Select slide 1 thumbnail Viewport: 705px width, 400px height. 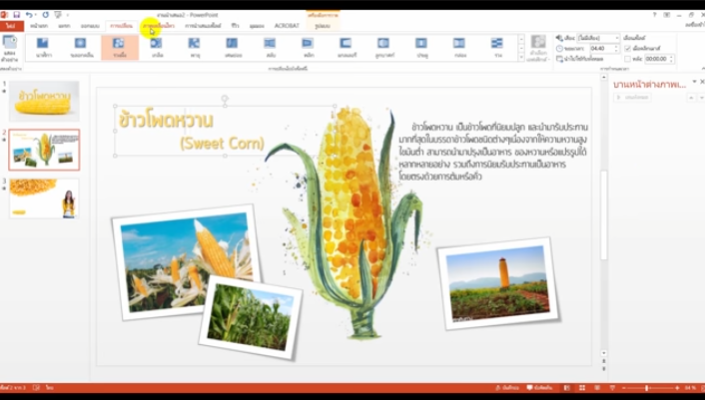click(44, 101)
